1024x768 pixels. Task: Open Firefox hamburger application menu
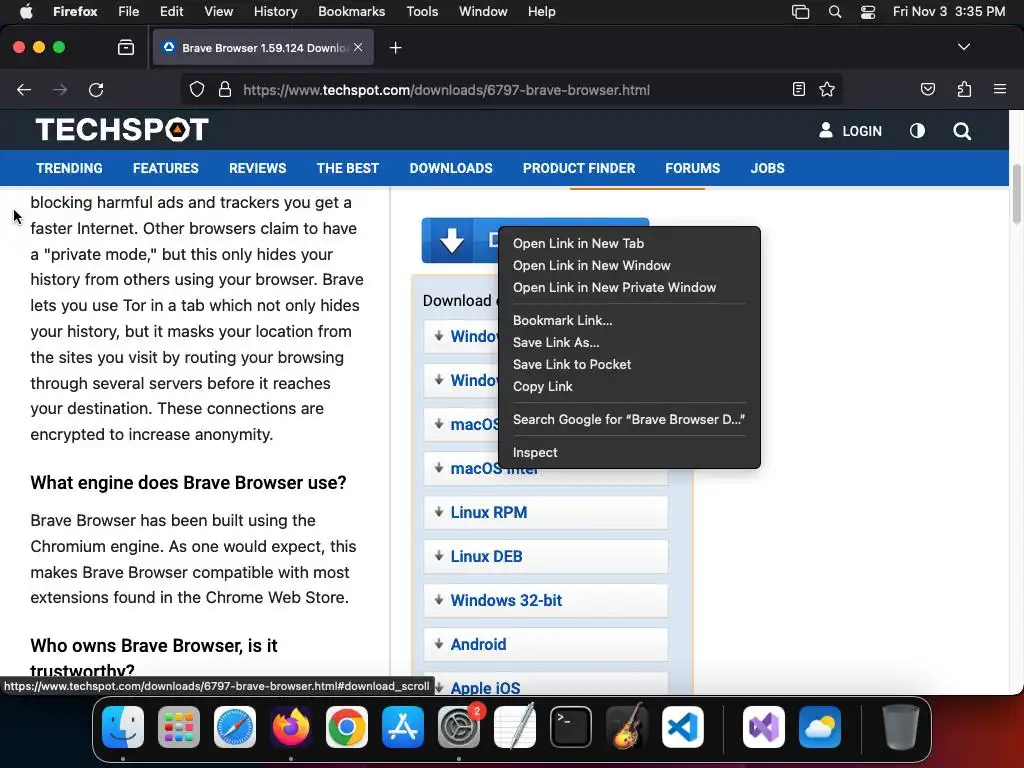pyautogui.click(x=1000, y=89)
